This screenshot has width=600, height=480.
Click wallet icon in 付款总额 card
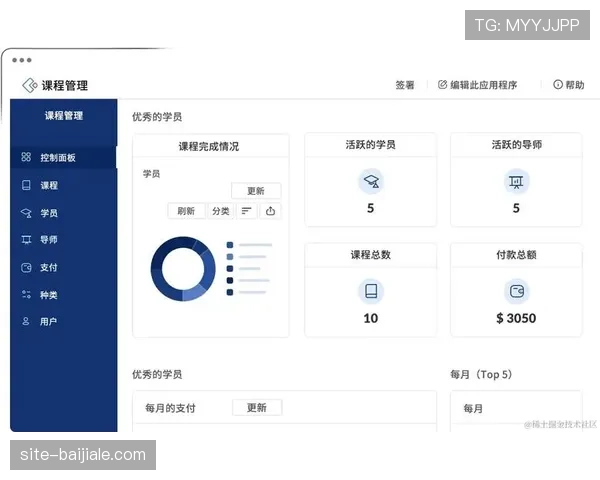point(517,291)
